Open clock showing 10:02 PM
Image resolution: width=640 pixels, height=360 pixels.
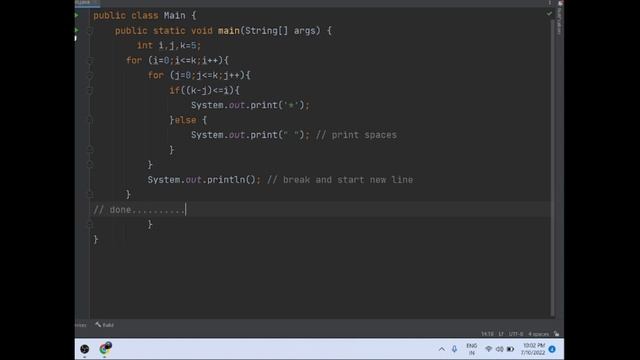coord(533,349)
